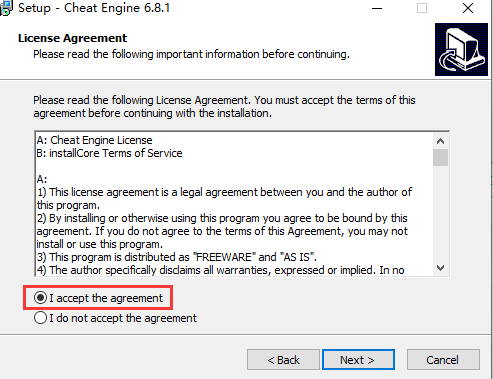The image size is (493, 379).
Task: Cancel the Cheat Engine setup
Action: coord(443,360)
